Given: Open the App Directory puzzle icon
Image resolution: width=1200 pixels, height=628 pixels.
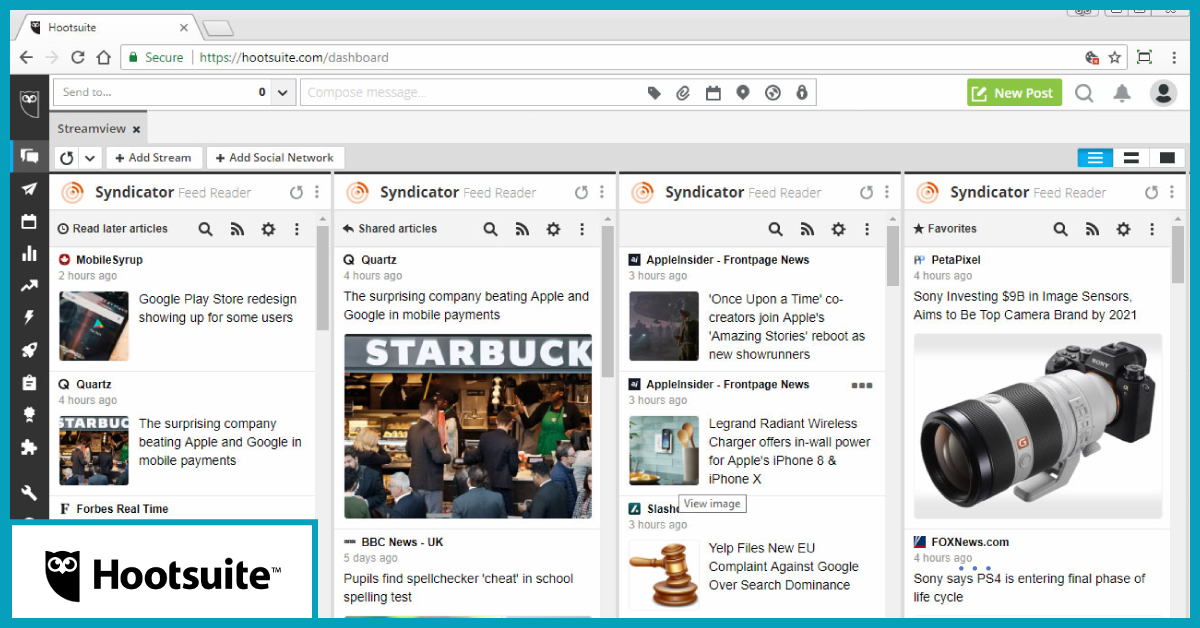Looking at the screenshot, I should (29, 446).
